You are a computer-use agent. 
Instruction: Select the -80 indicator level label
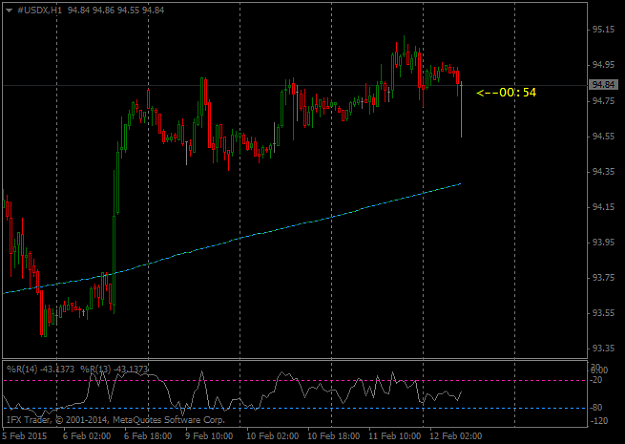click(597, 408)
